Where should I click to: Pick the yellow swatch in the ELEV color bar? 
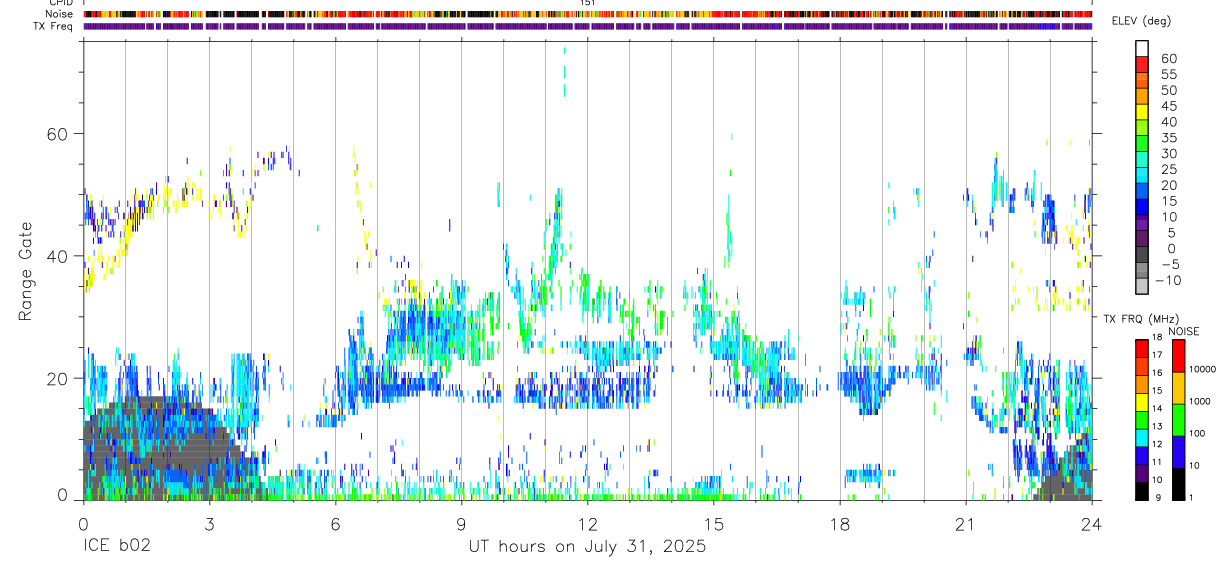[1142, 112]
